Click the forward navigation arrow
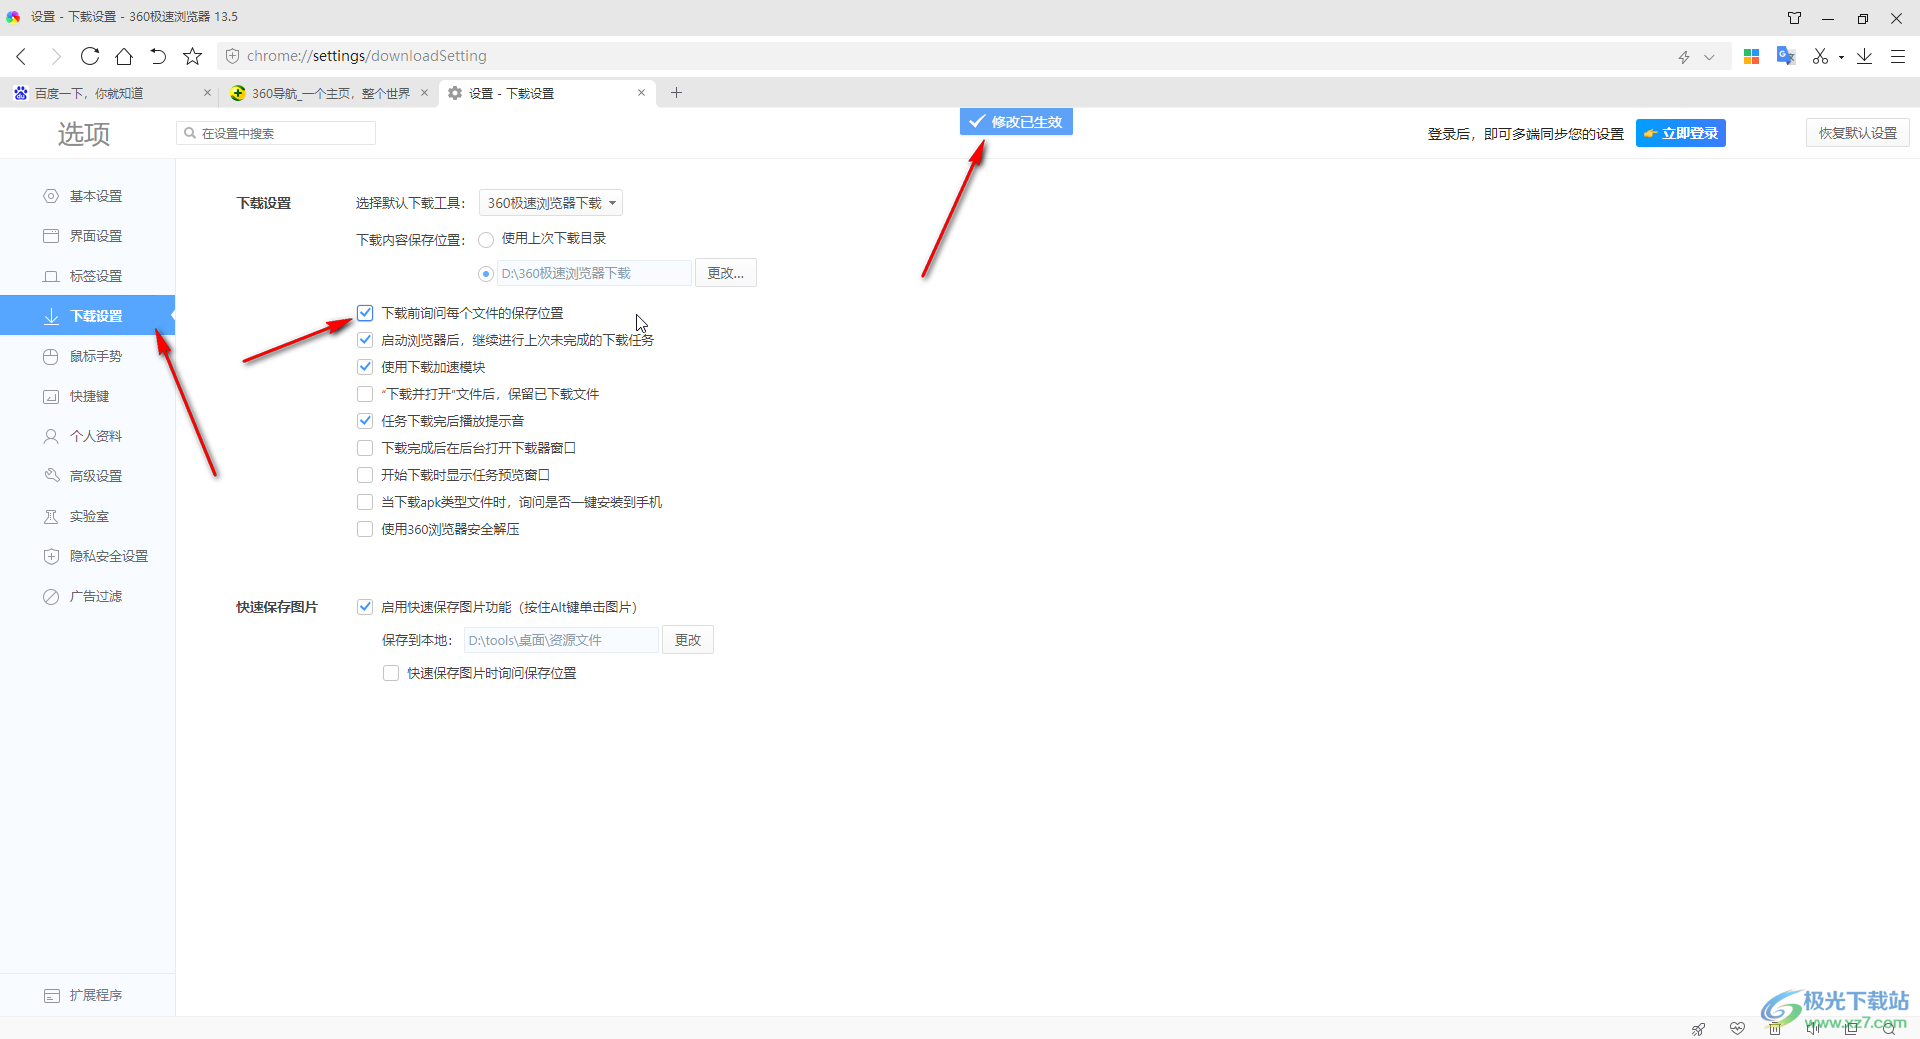 click(x=56, y=56)
